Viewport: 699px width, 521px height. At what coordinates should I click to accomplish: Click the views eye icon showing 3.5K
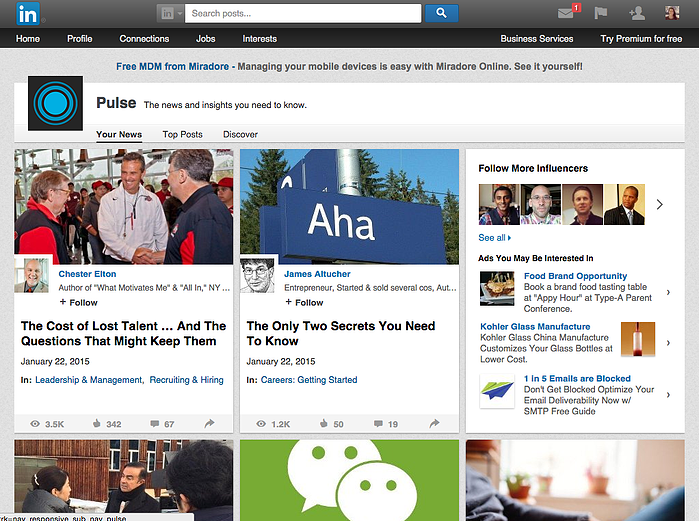point(35,424)
